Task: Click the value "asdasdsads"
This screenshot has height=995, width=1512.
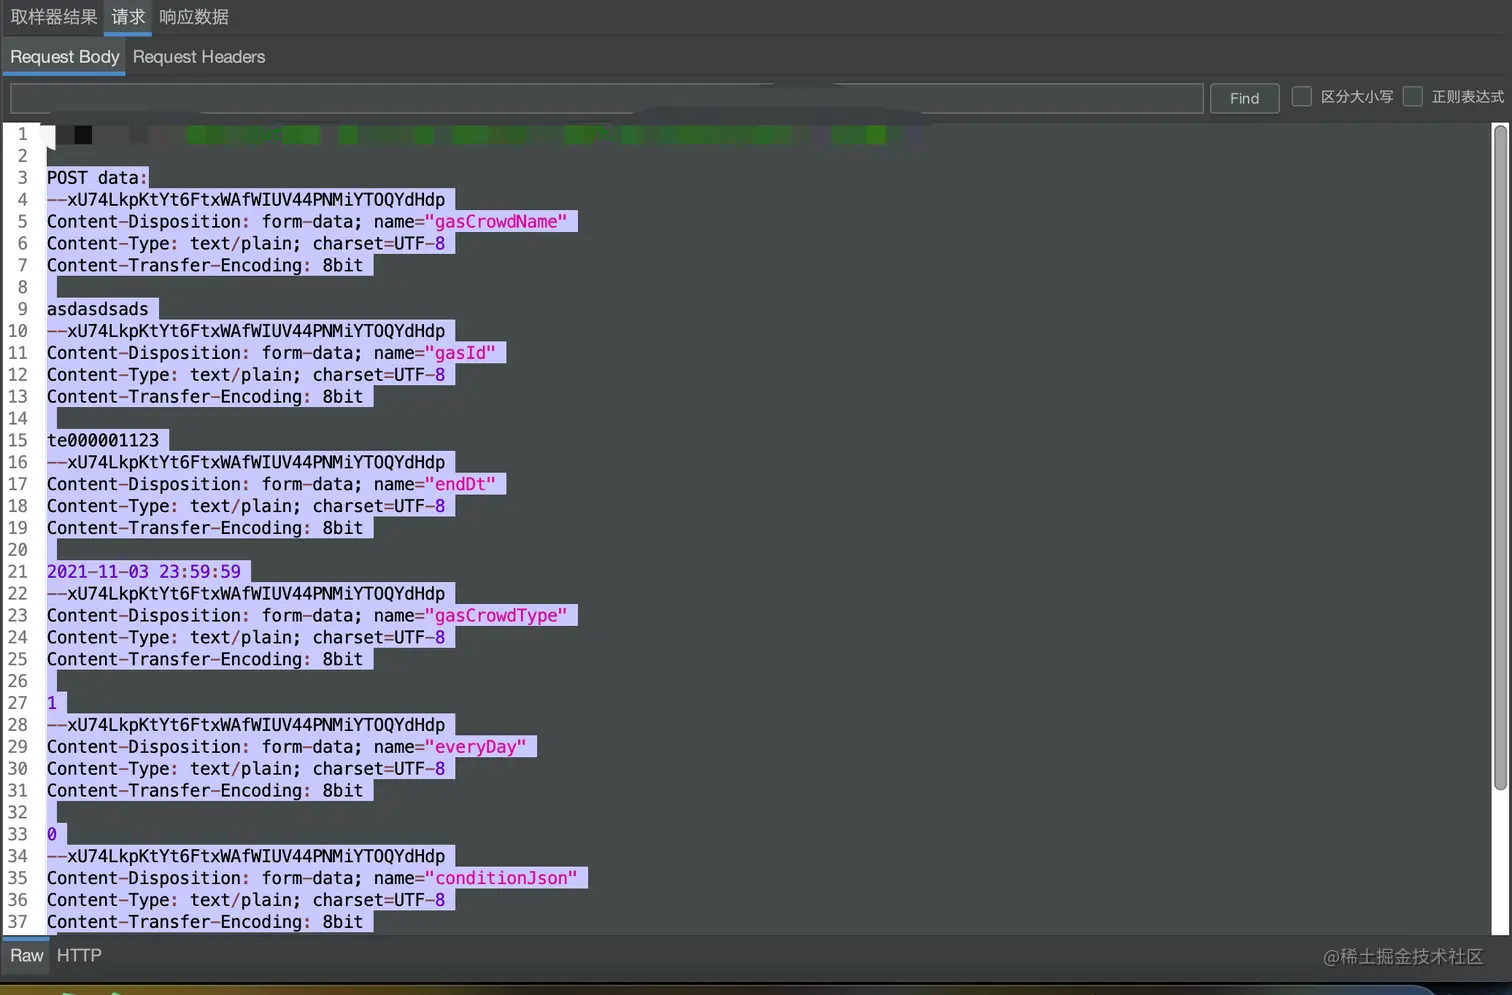Action: coord(98,309)
